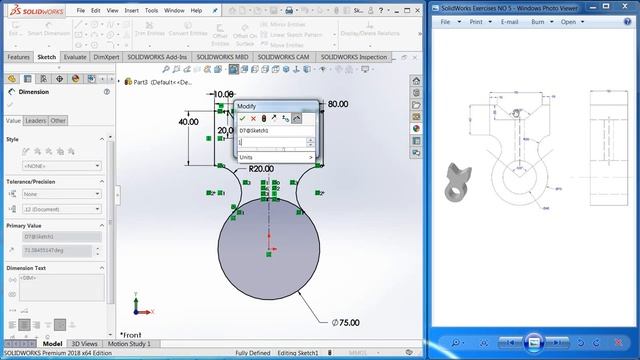
Task: Cancel changes with red X in Modify dialog
Action: 253,118
